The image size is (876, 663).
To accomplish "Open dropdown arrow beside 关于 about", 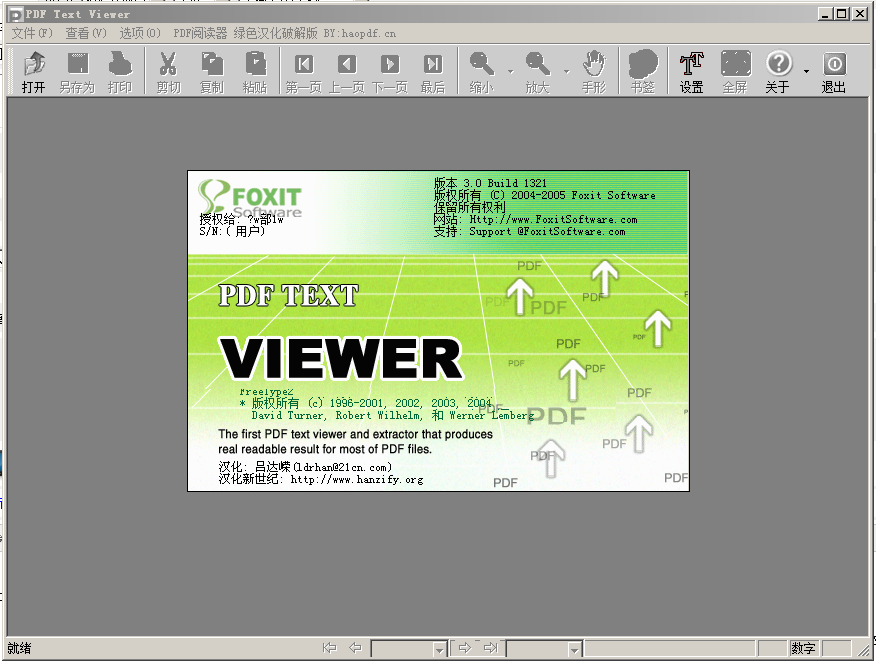I will point(806,71).
